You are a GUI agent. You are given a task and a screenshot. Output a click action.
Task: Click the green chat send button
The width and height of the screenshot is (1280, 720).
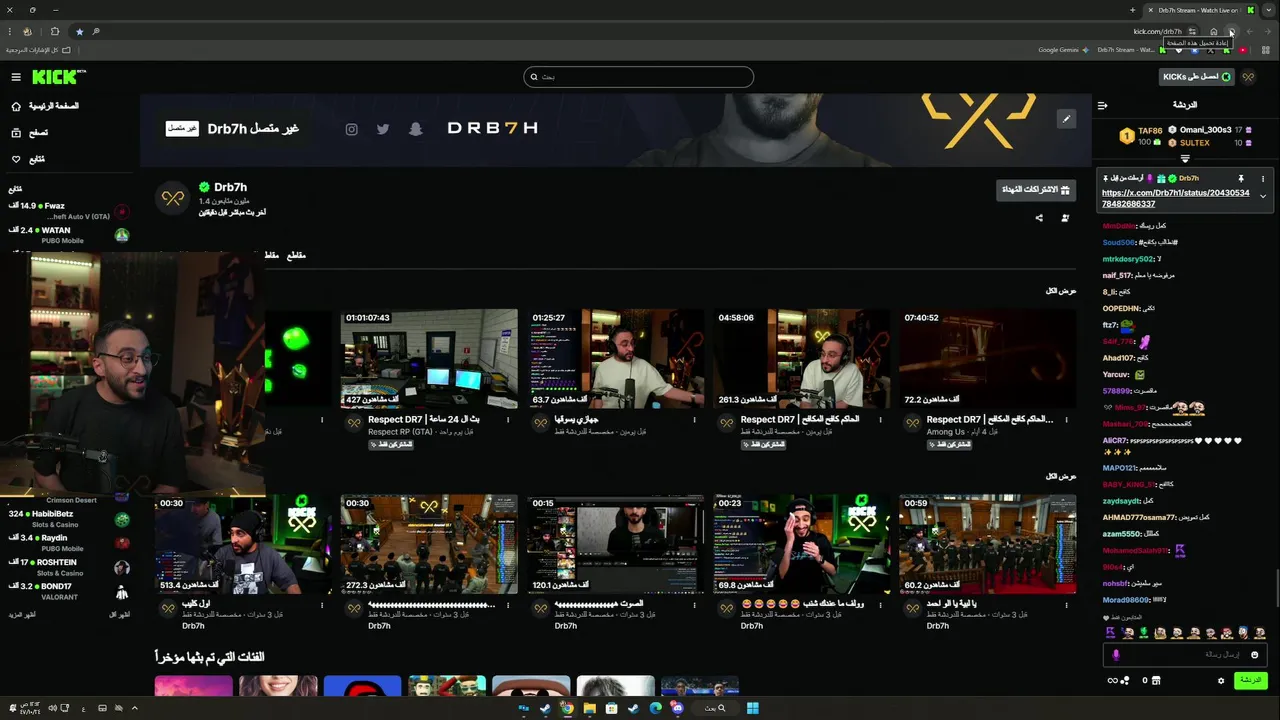[x=1251, y=680]
